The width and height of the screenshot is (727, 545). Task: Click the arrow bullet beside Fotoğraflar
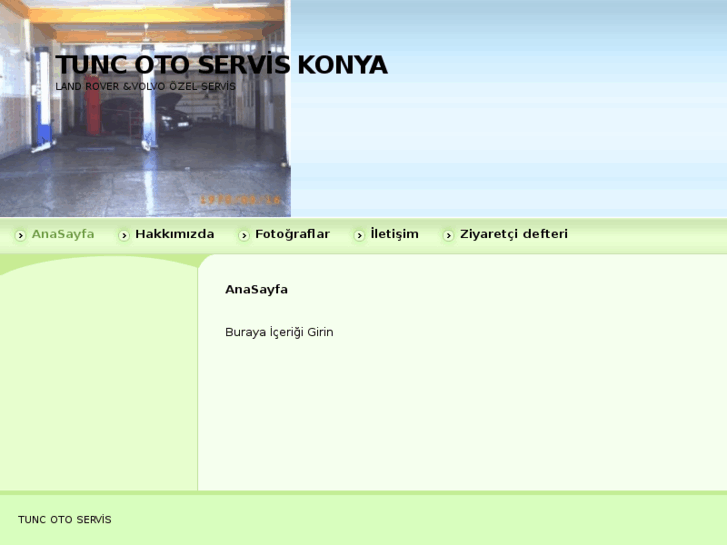click(x=244, y=236)
